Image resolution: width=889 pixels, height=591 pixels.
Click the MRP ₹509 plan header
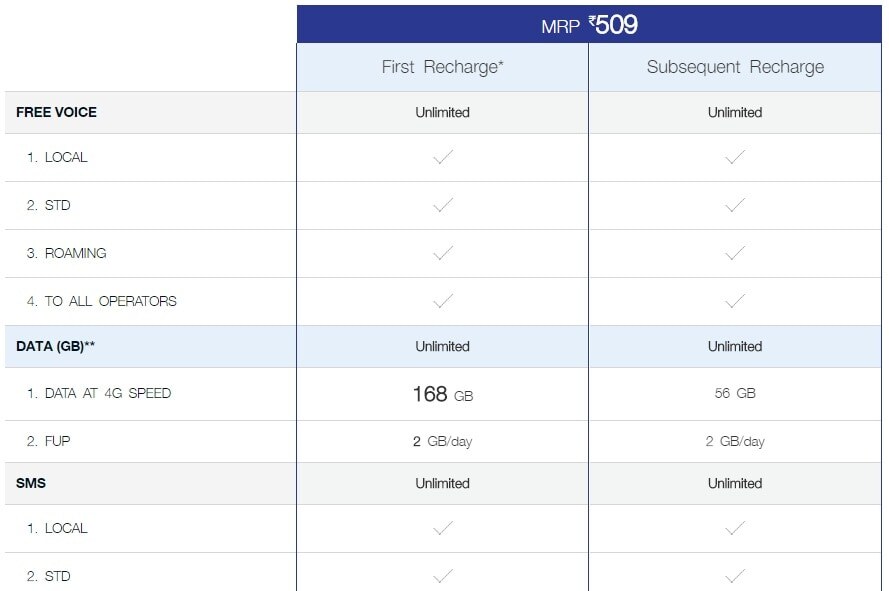pos(589,24)
